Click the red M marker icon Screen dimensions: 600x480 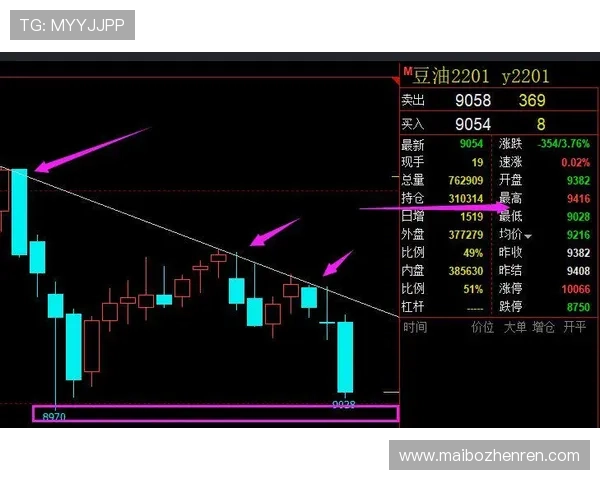(x=408, y=71)
